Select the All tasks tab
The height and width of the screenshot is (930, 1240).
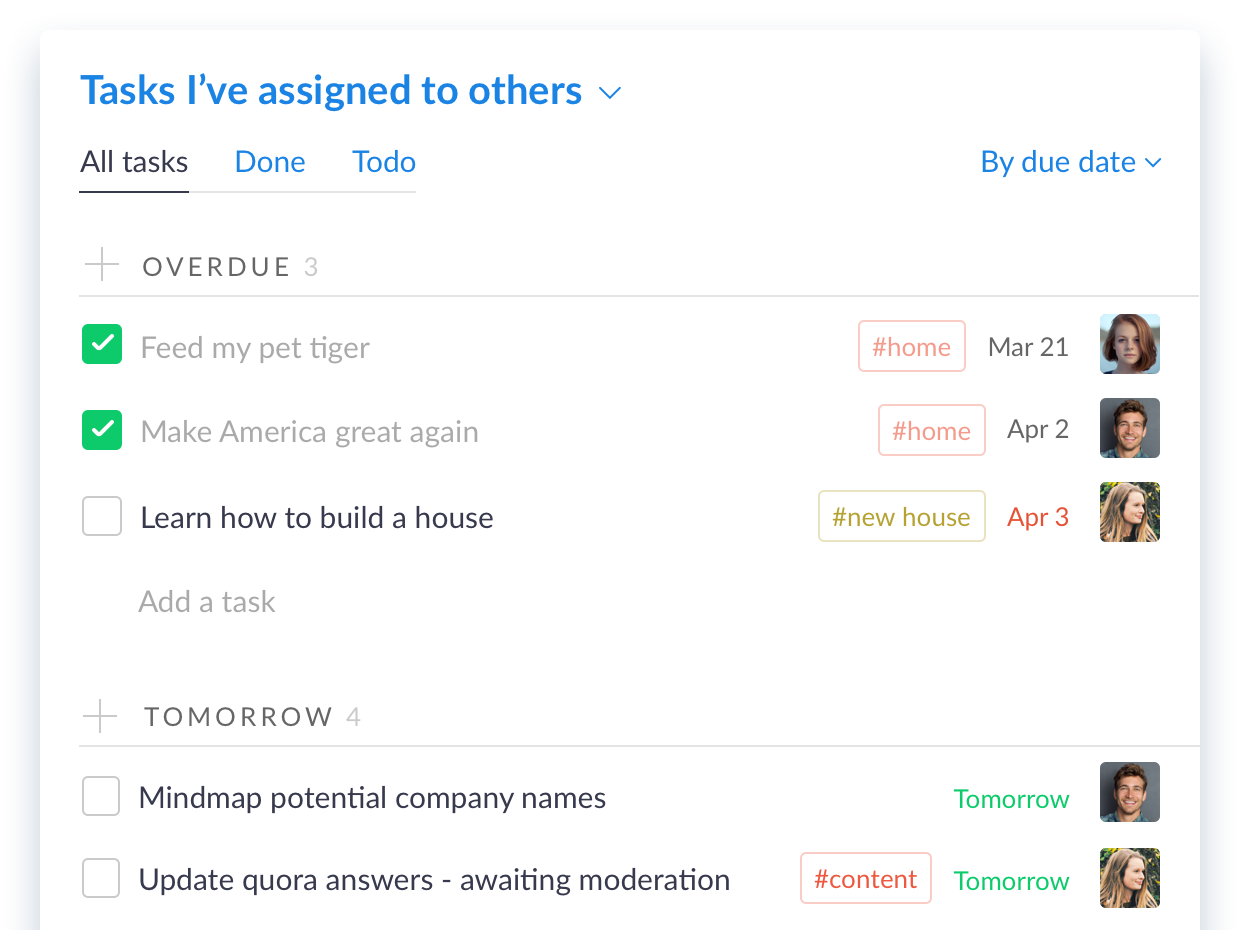tap(134, 162)
